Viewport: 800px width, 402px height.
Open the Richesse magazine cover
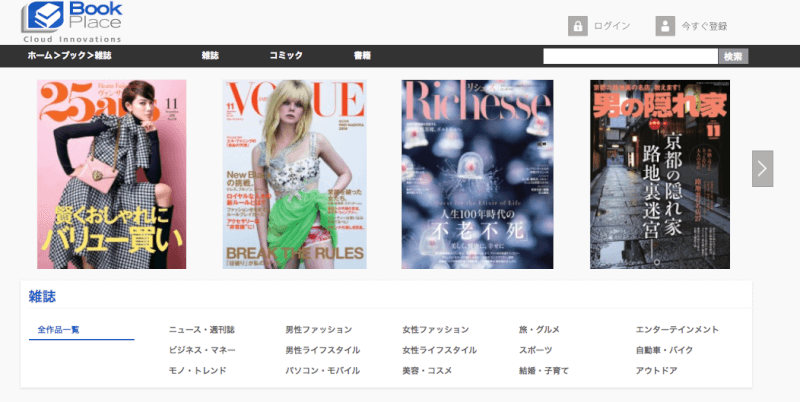pyautogui.click(x=477, y=174)
